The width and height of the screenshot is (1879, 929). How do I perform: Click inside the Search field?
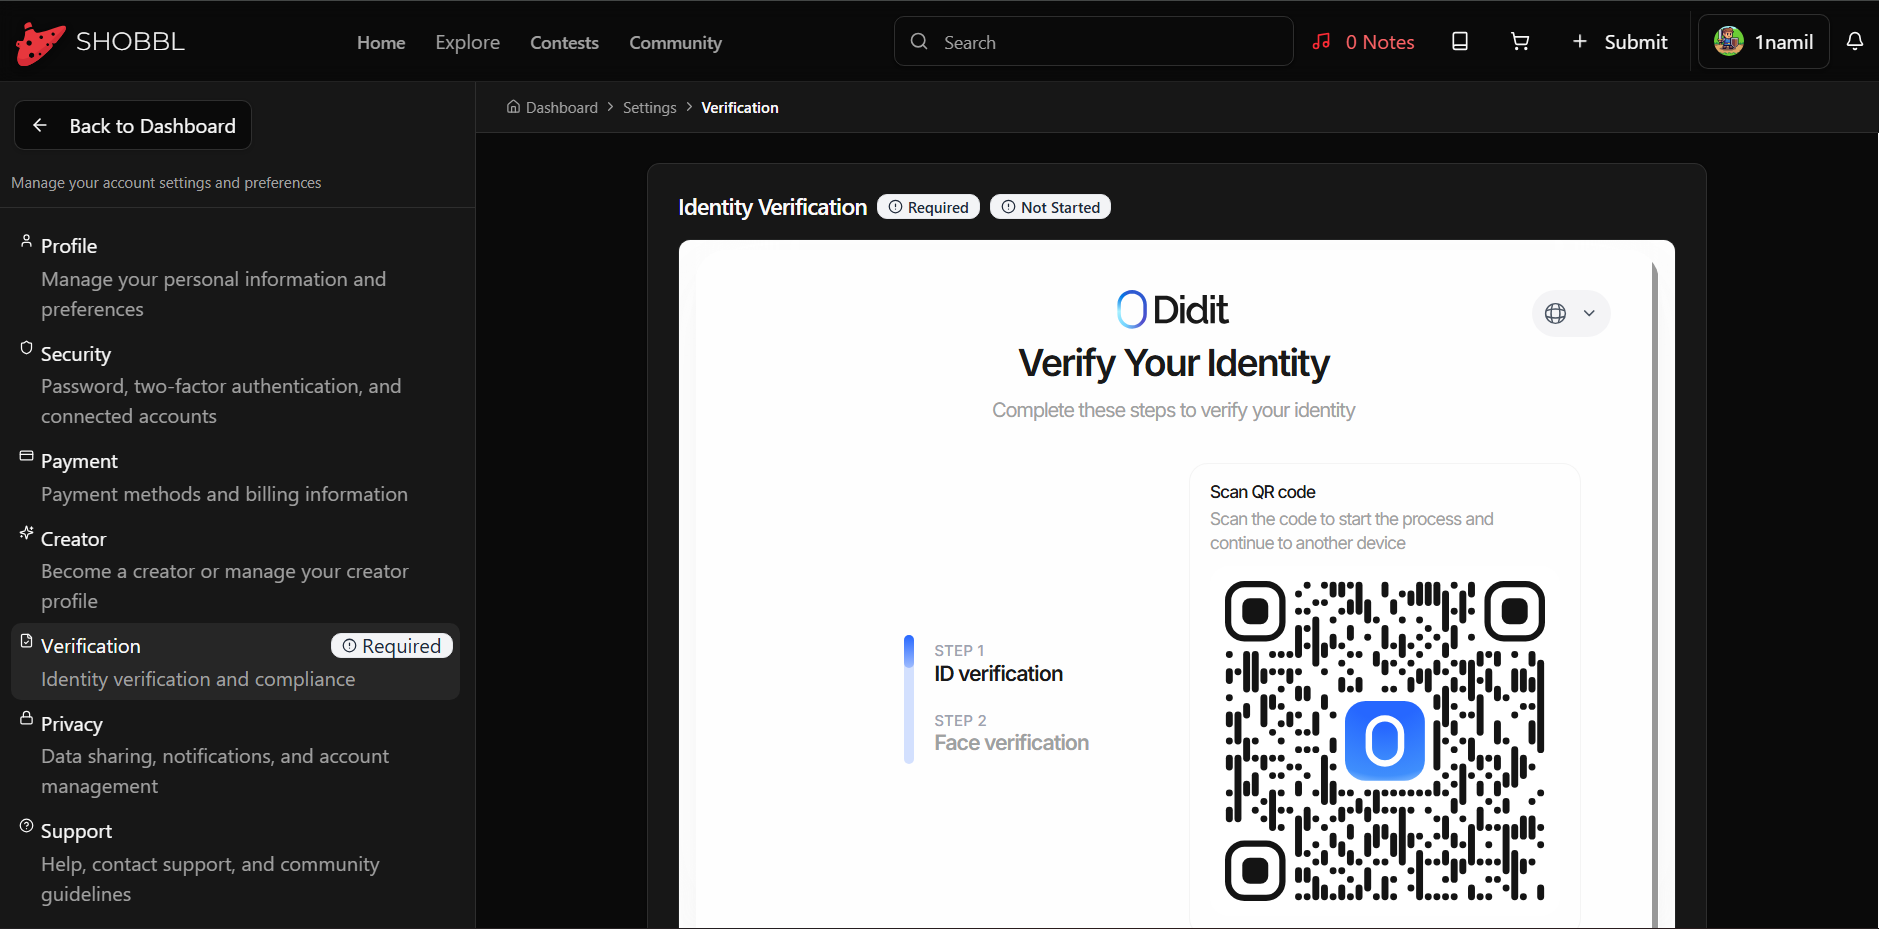coord(1092,41)
